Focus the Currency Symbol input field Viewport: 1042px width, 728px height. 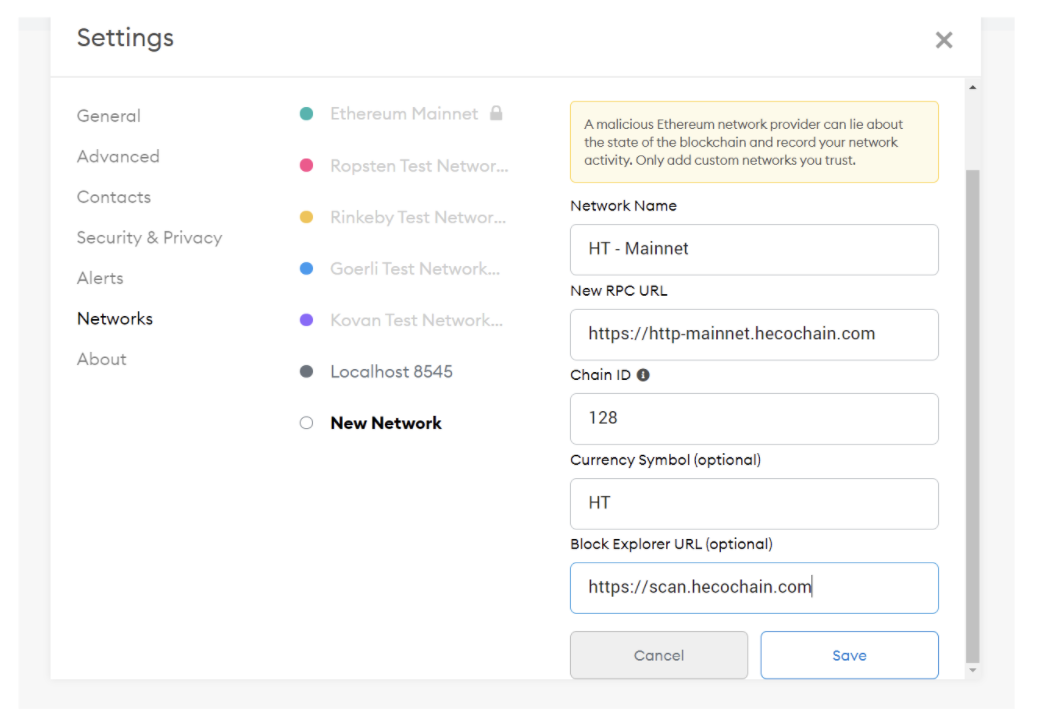click(754, 504)
